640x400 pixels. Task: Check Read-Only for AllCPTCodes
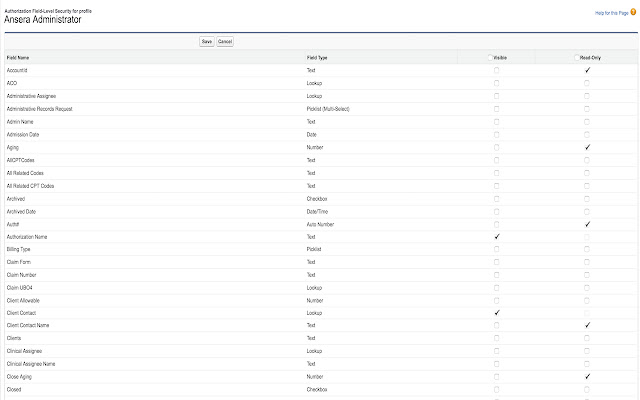[x=587, y=160]
